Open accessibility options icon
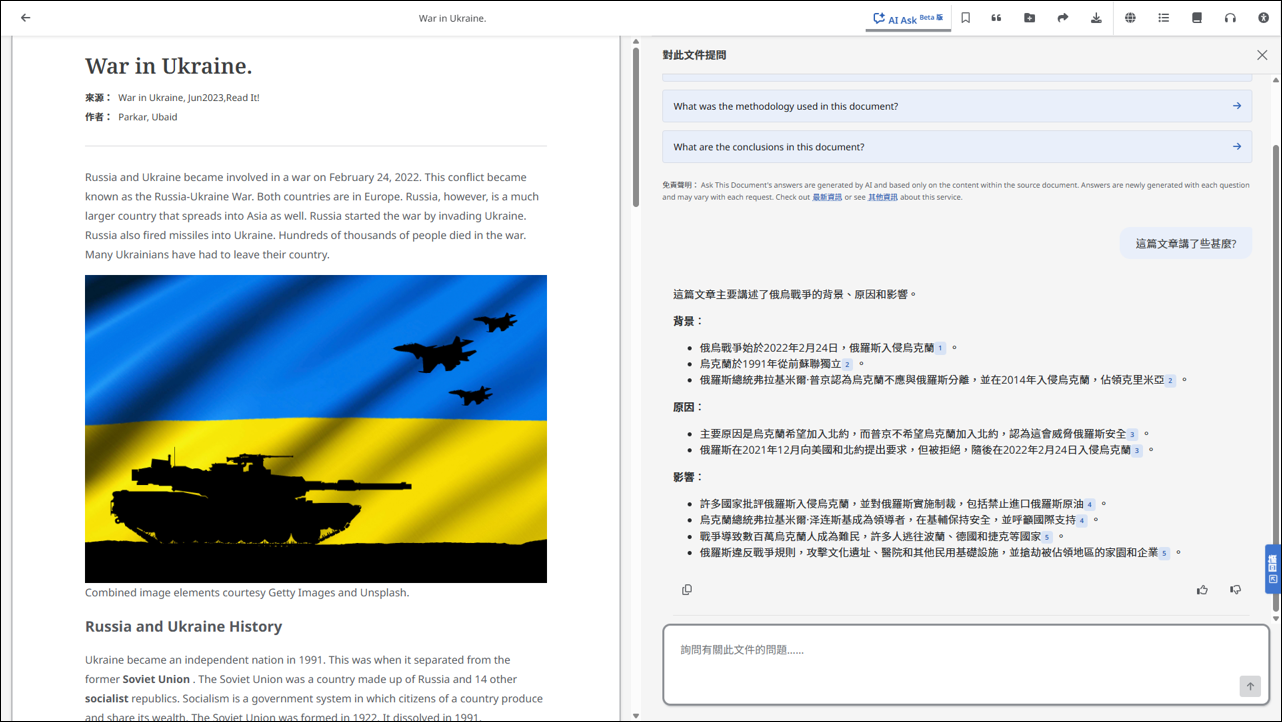This screenshot has height=722, width=1282. pos(1261,18)
